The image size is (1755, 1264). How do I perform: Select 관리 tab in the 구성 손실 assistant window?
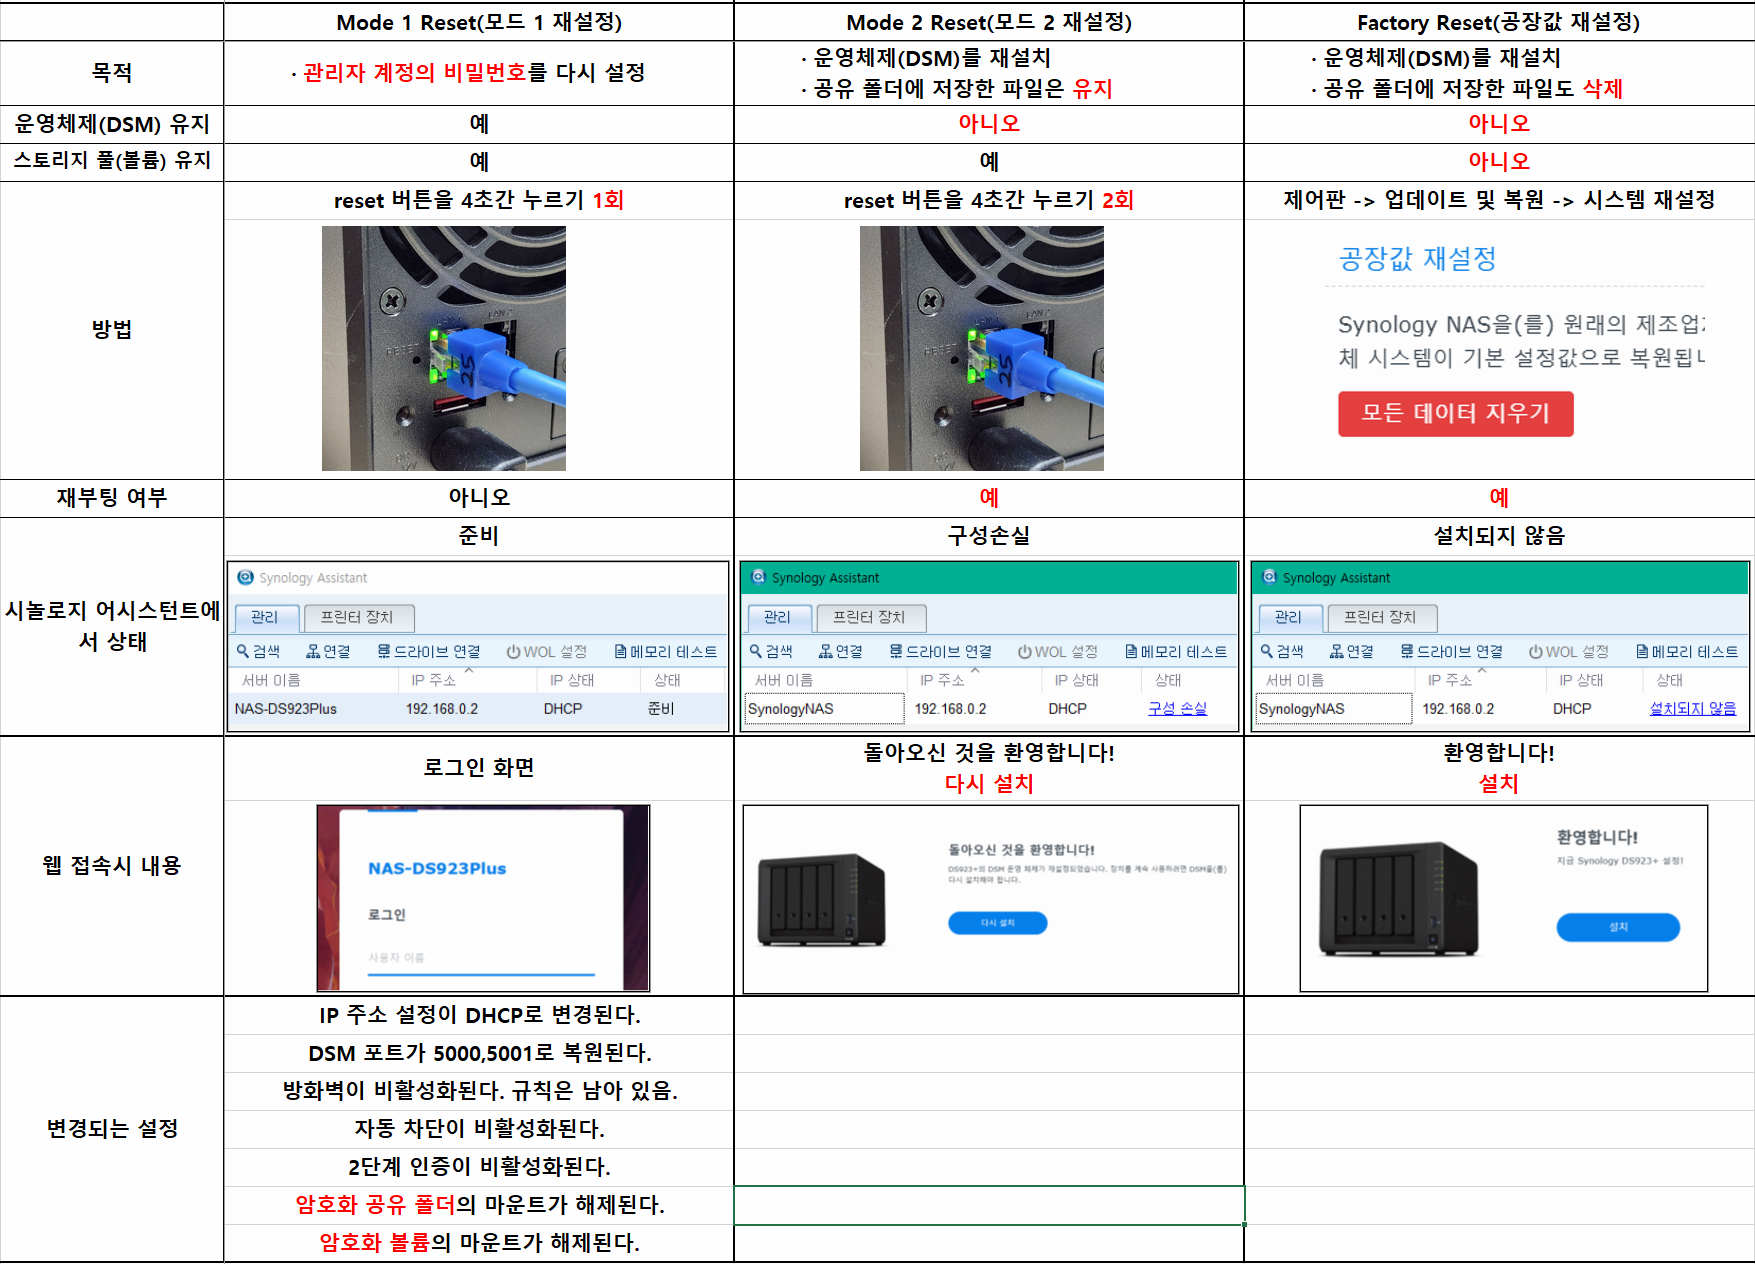776,617
